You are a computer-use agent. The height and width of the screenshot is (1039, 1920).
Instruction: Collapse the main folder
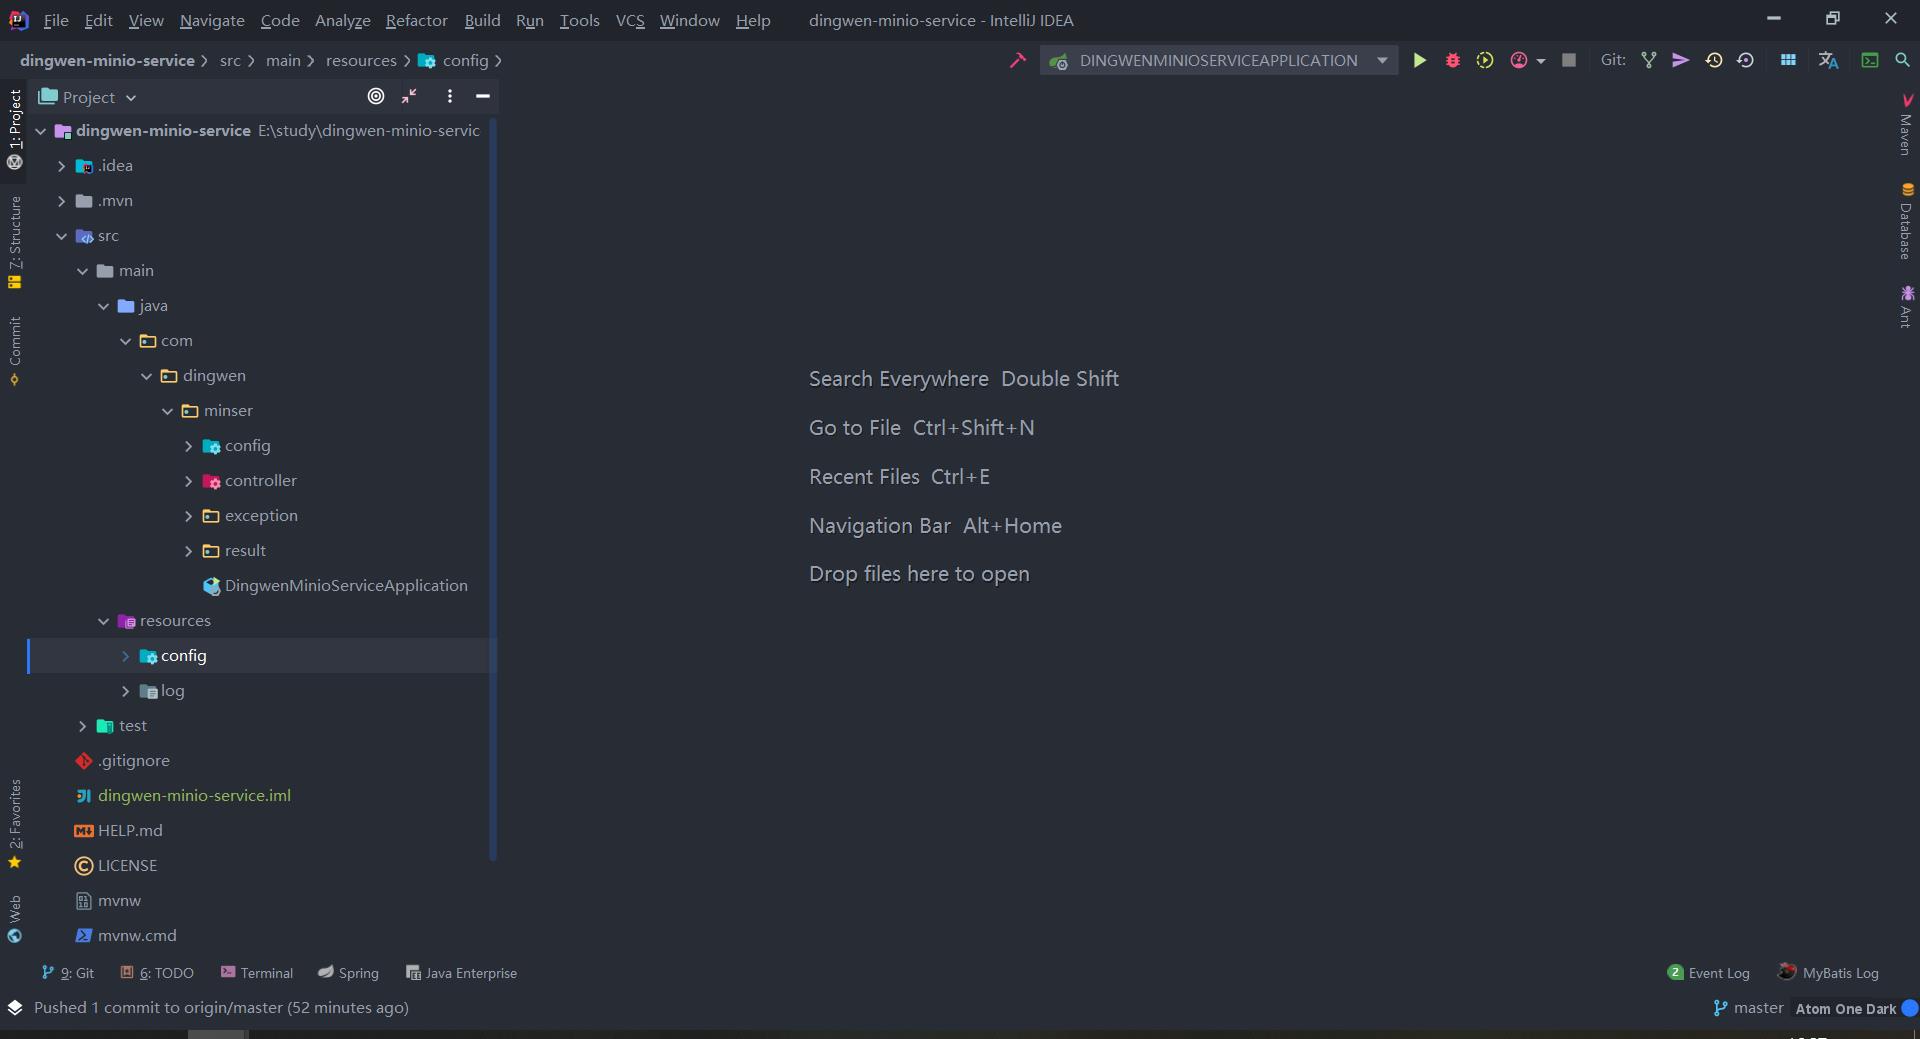[x=82, y=271]
